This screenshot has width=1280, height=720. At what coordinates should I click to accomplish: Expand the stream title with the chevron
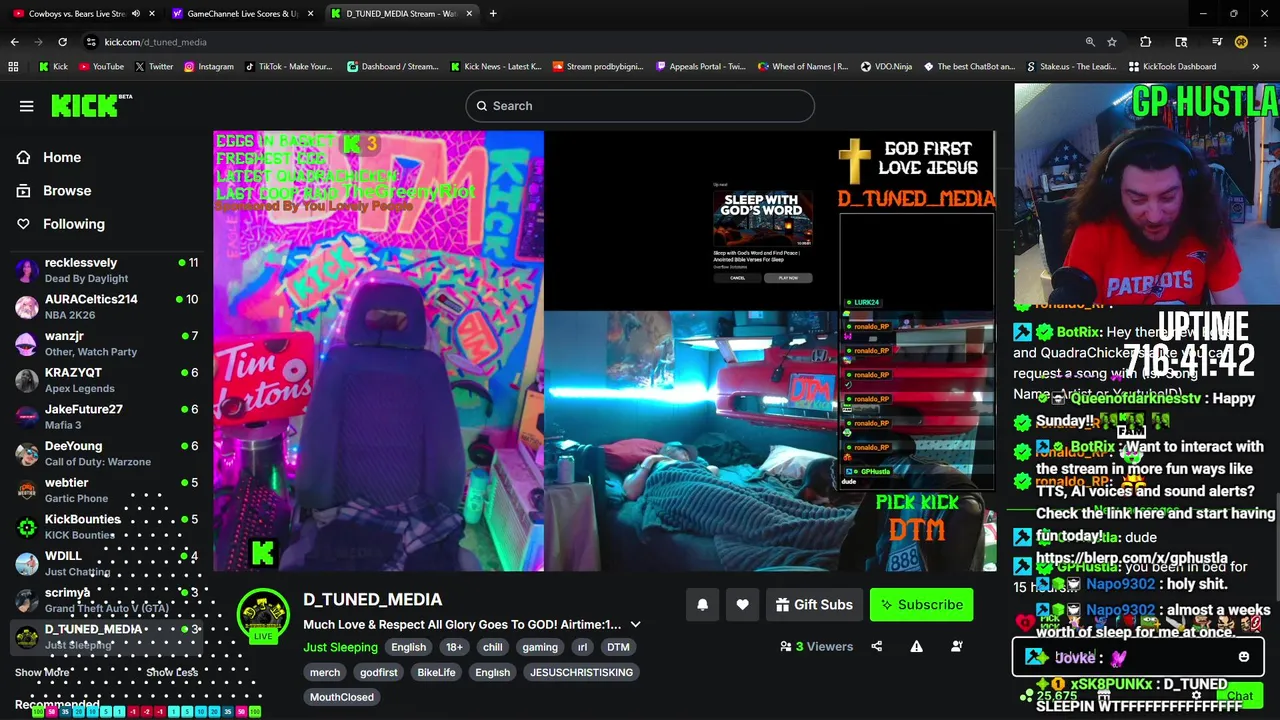[635, 625]
